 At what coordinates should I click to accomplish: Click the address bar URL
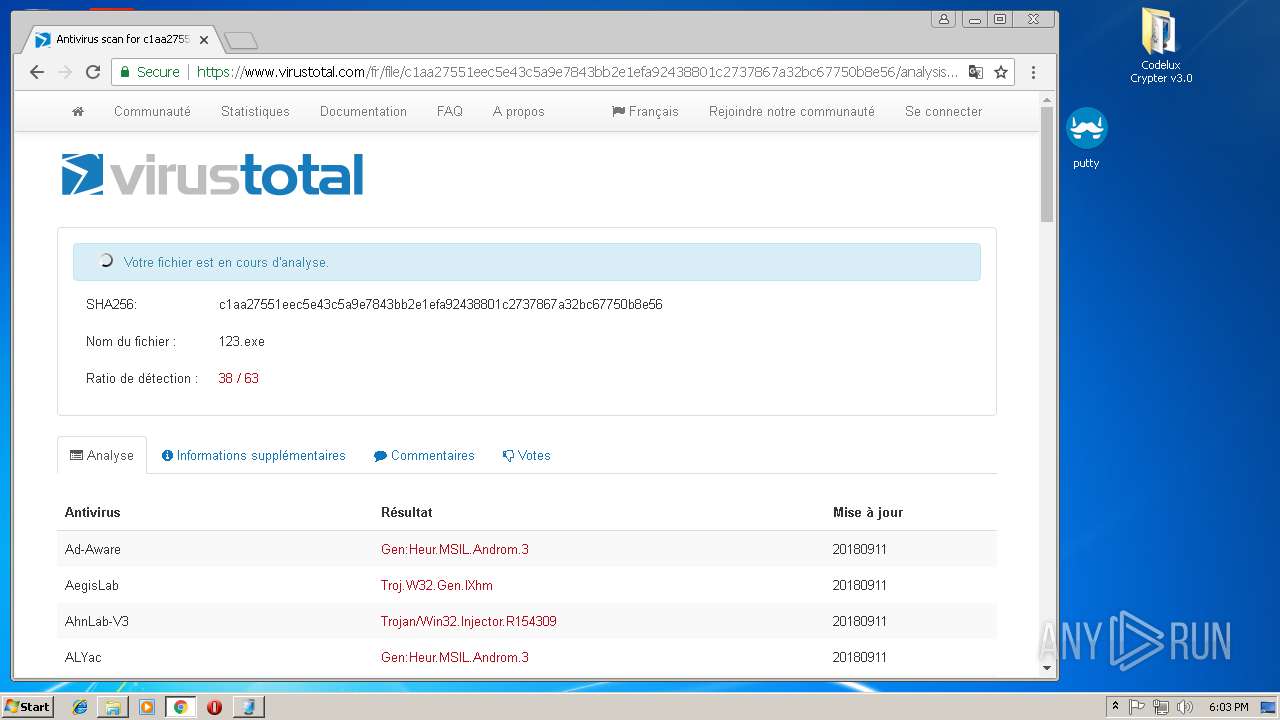(577, 72)
